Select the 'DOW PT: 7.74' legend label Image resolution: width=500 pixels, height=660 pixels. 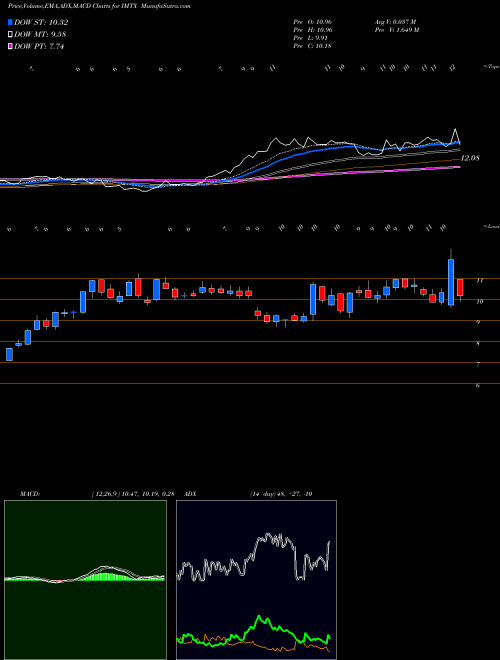[x=39, y=46]
